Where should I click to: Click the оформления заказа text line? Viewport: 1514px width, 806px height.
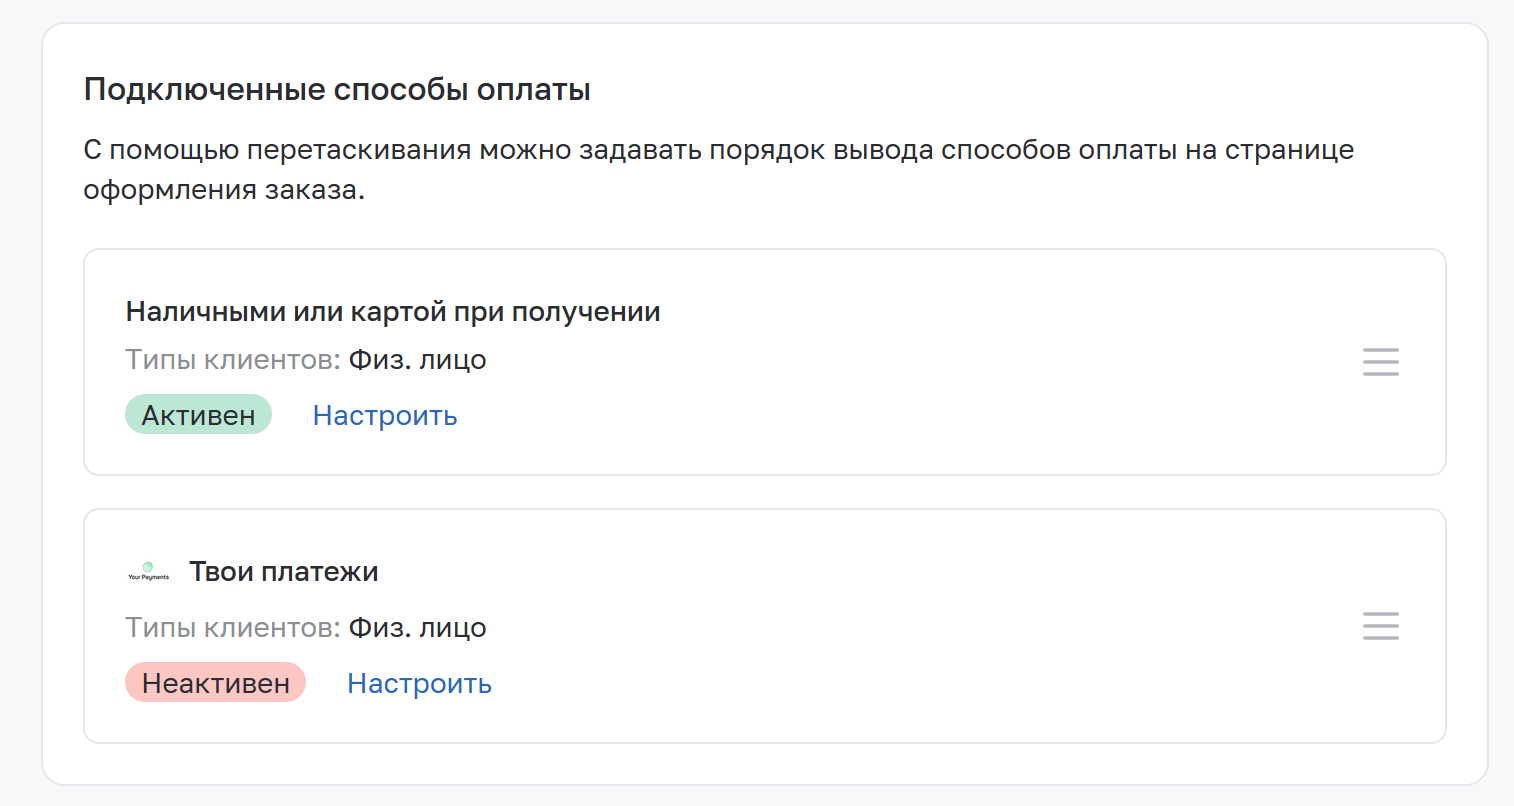224,190
